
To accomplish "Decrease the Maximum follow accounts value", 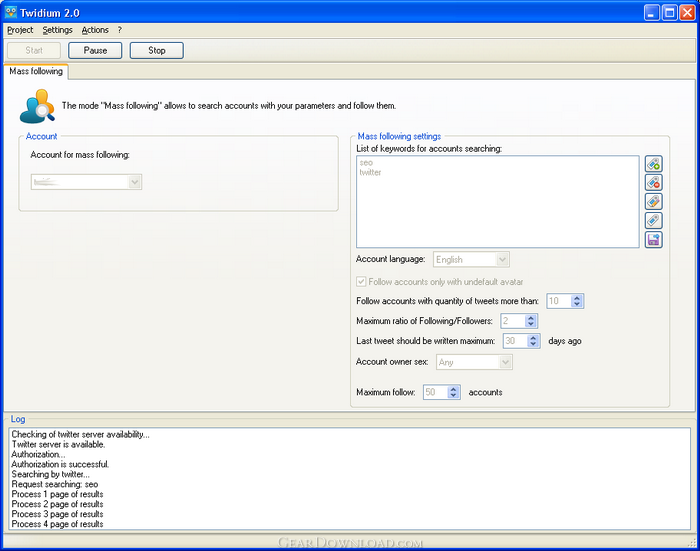I will pyautogui.click(x=453, y=395).
